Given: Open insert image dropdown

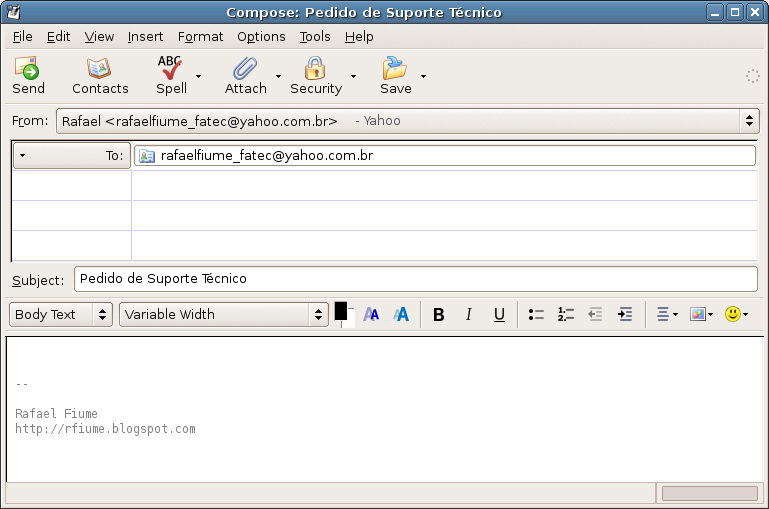Looking at the screenshot, I should pos(701,314).
